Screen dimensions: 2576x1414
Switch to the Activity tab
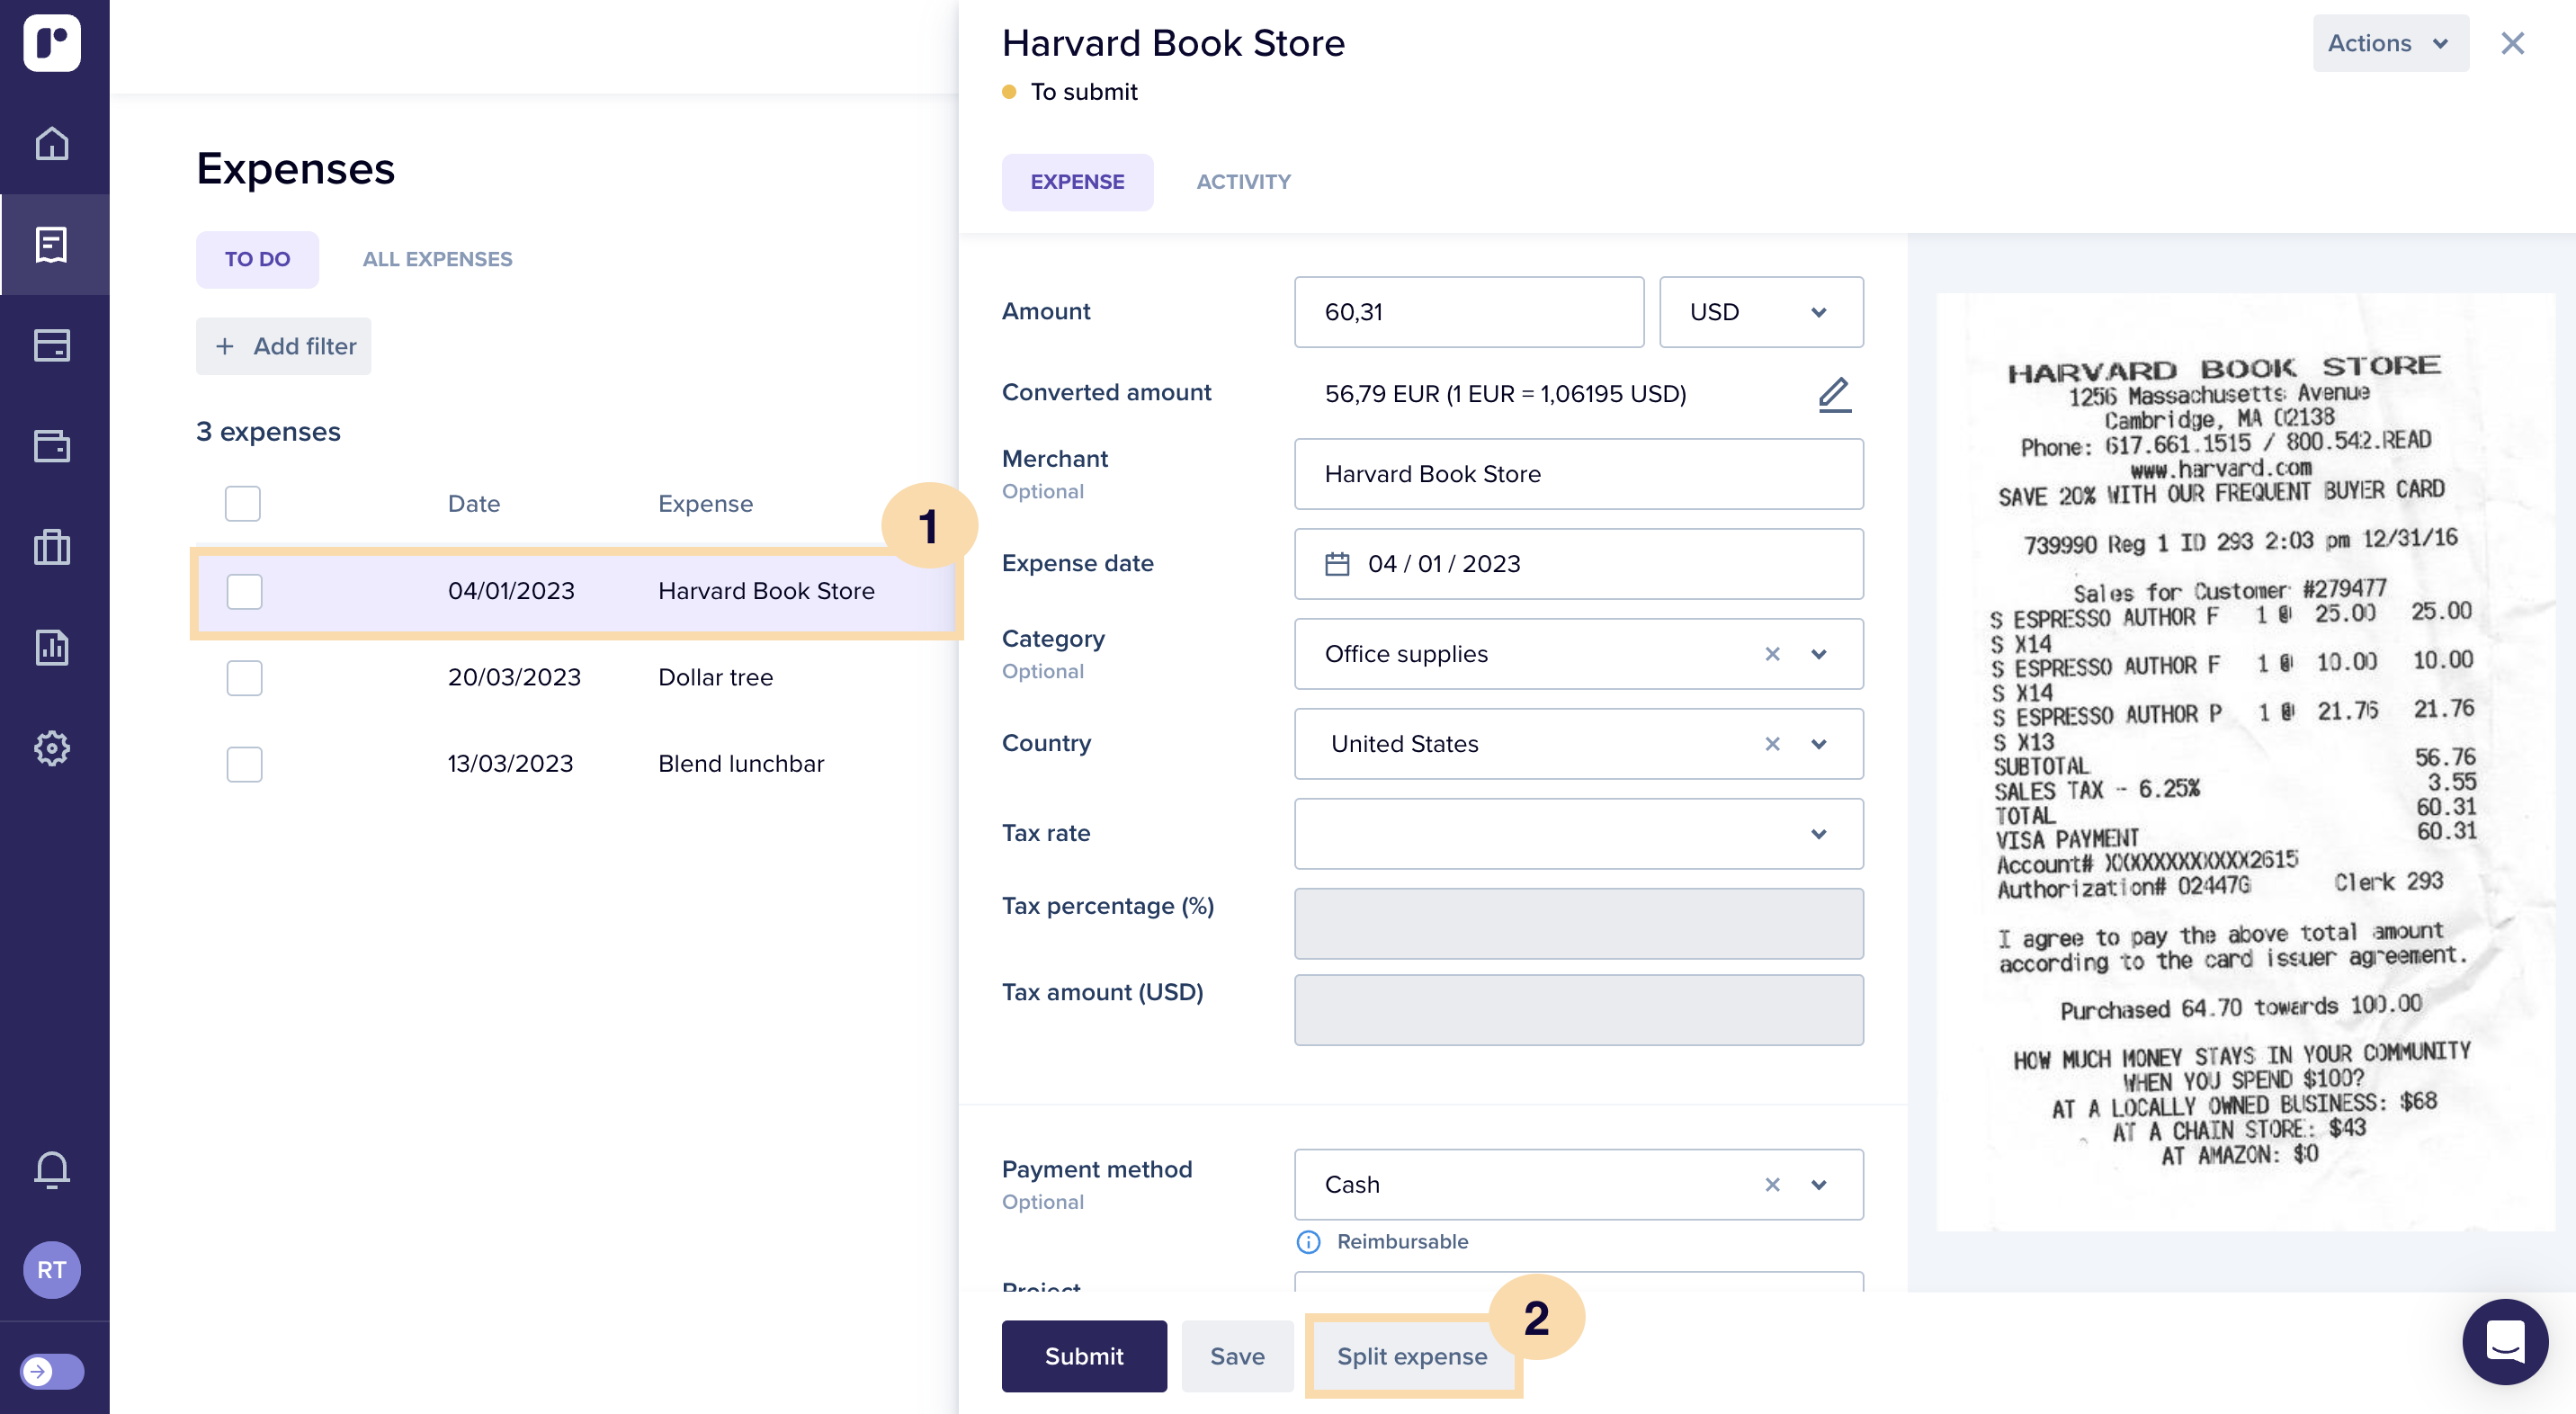pos(1243,182)
